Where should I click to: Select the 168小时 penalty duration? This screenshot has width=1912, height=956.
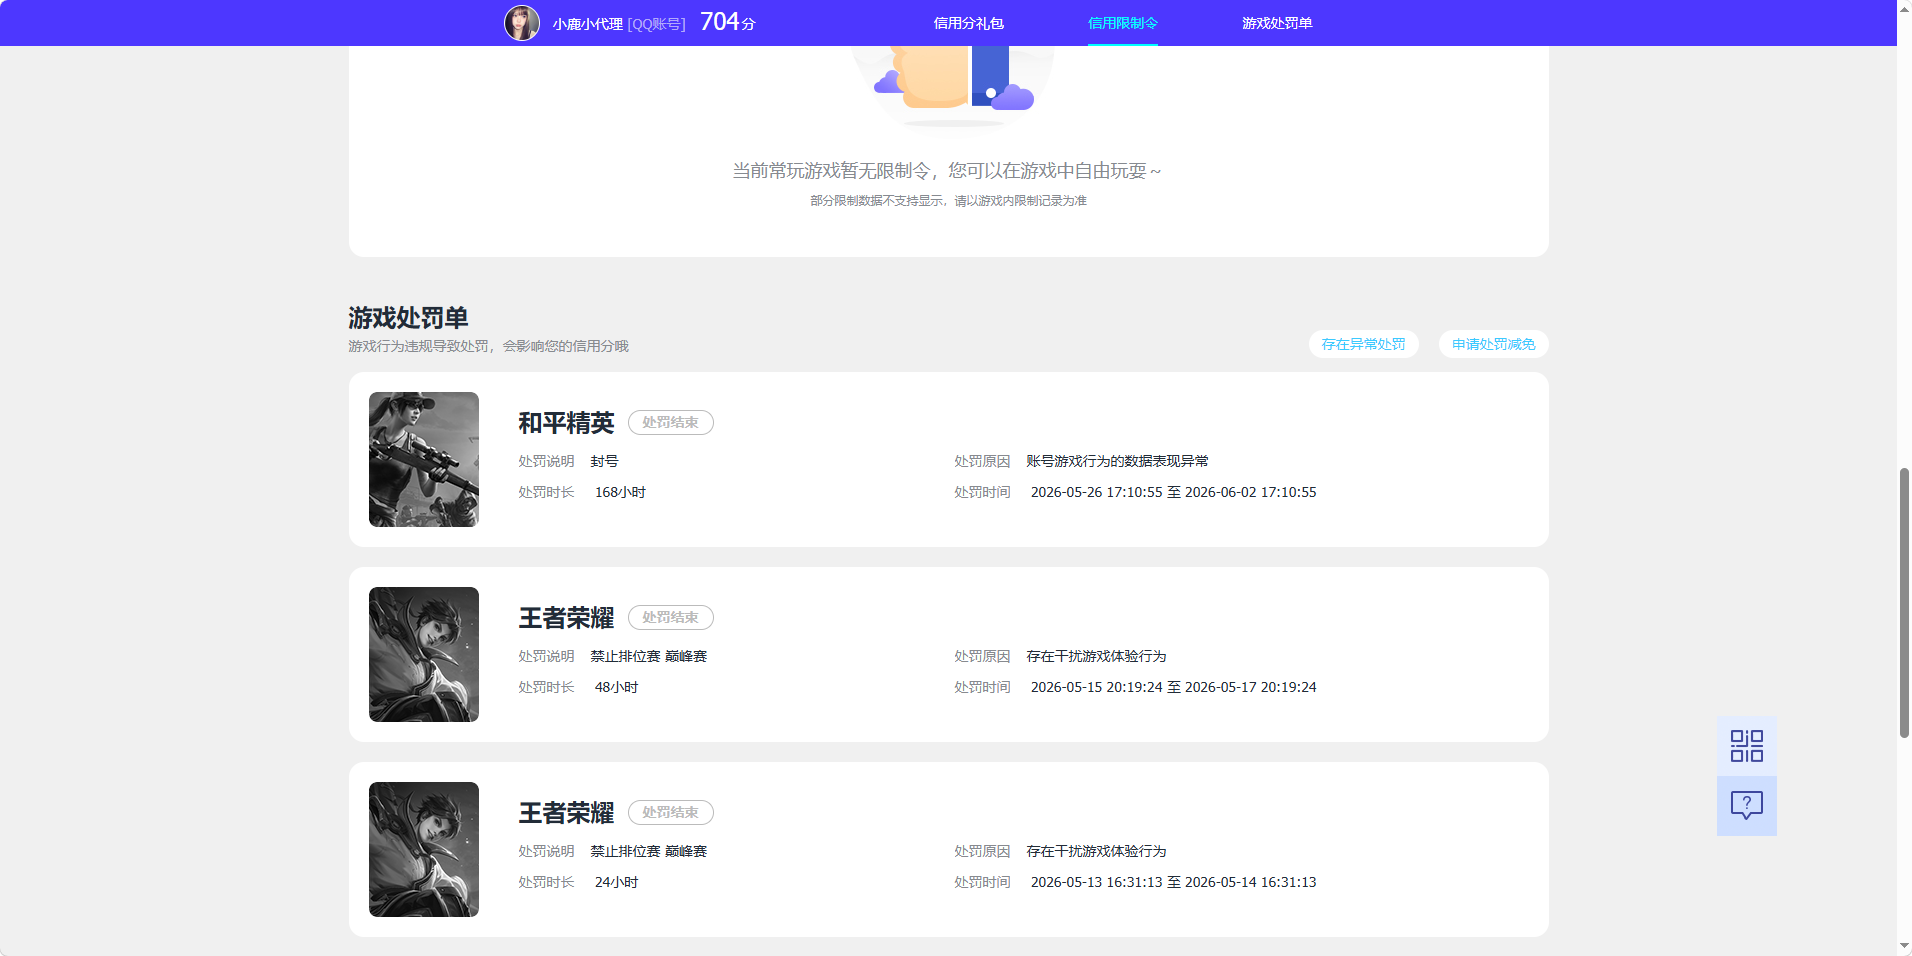(x=620, y=492)
